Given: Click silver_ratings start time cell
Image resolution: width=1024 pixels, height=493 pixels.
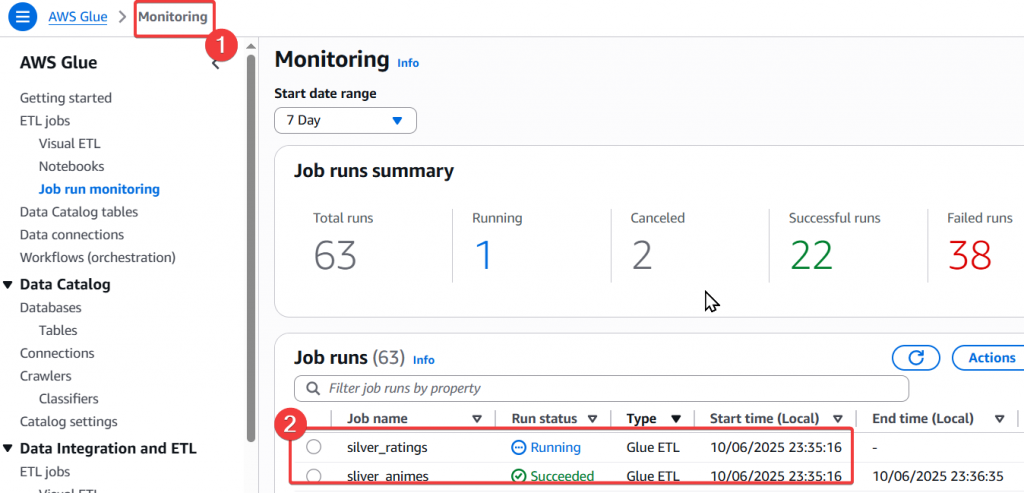Looking at the screenshot, I should [x=776, y=447].
